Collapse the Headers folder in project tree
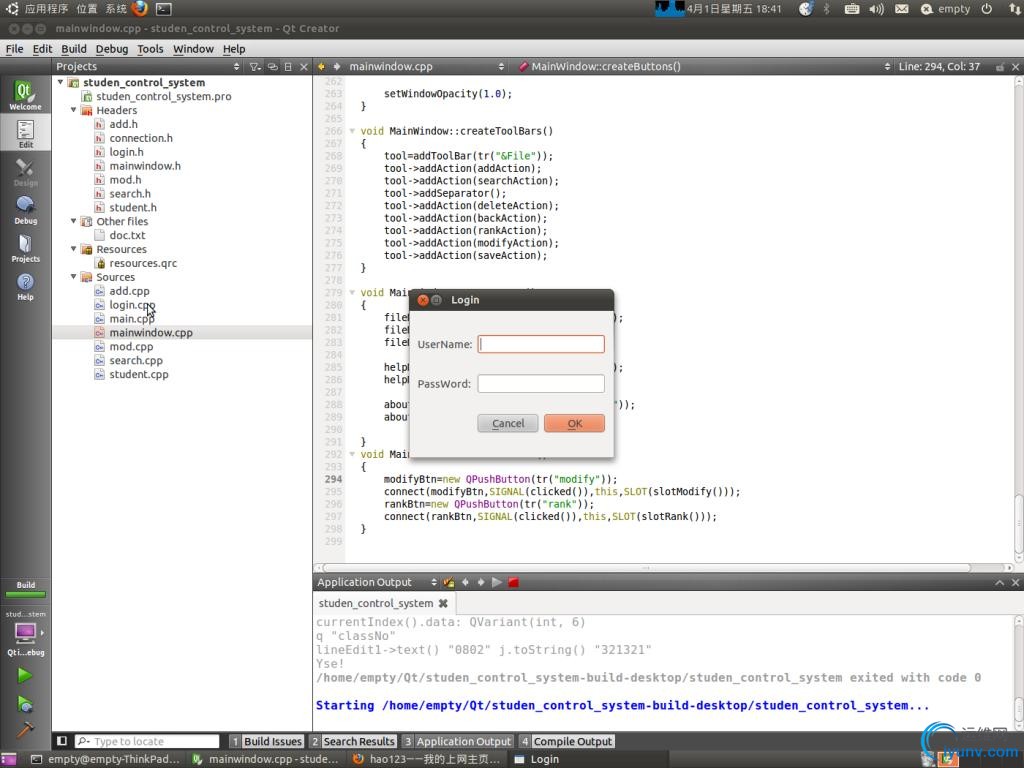Image resolution: width=1024 pixels, height=768 pixels. click(x=74, y=110)
